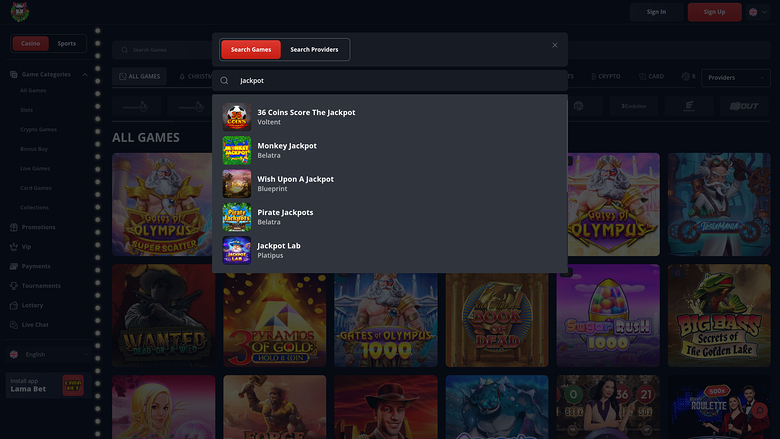780x439 pixels.
Task: Click the Promotions gift icon
Action: tap(14, 227)
